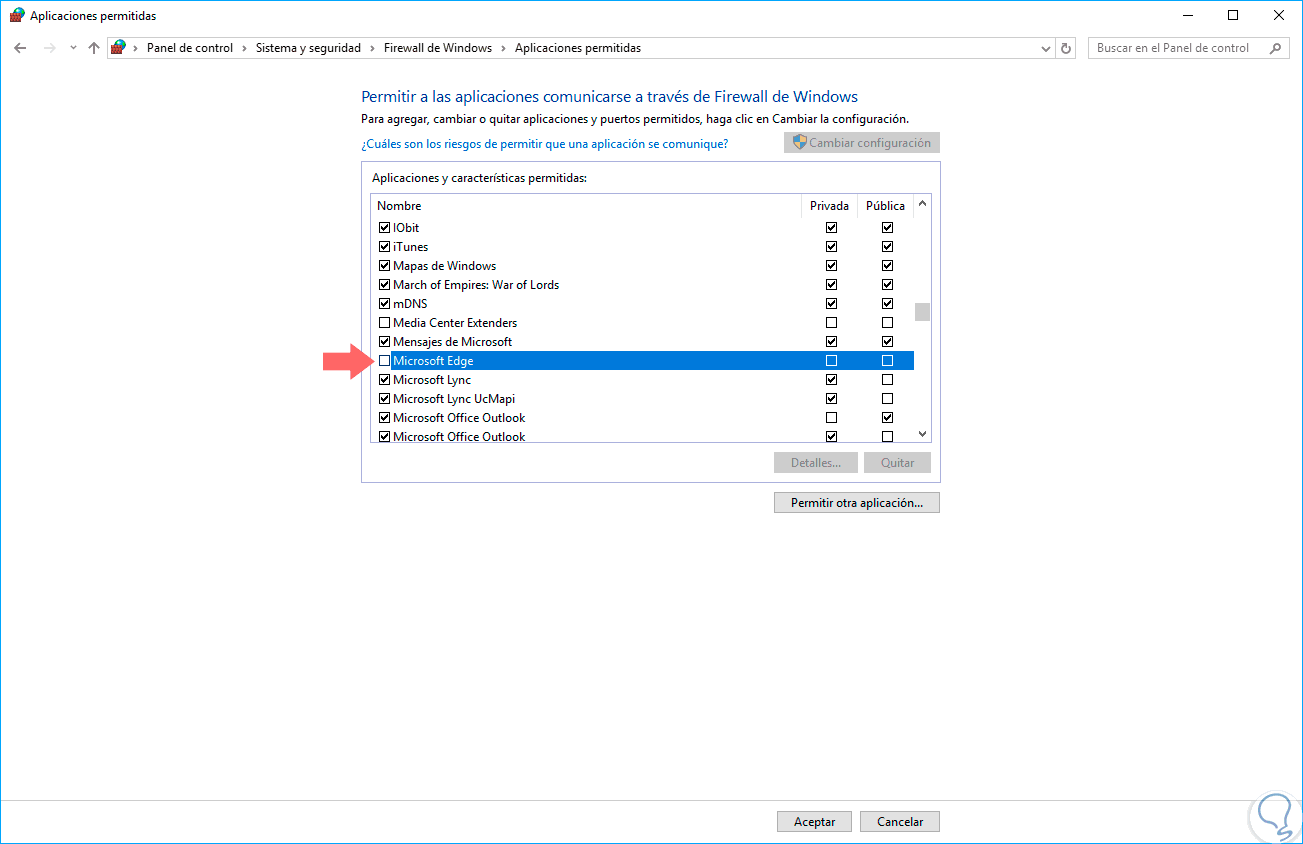The image size is (1303, 844).
Task: Expand the chevron after Panel de control
Action: [245, 48]
